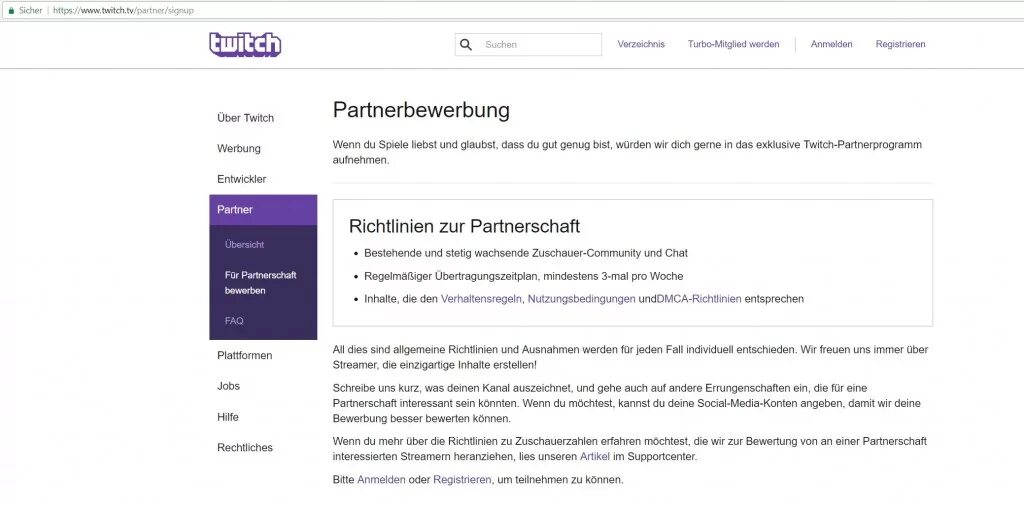Image resolution: width=1024 pixels, height=505 pixels.
Task: Open the Entwickler sidebar item
Action: coord(242,179)
